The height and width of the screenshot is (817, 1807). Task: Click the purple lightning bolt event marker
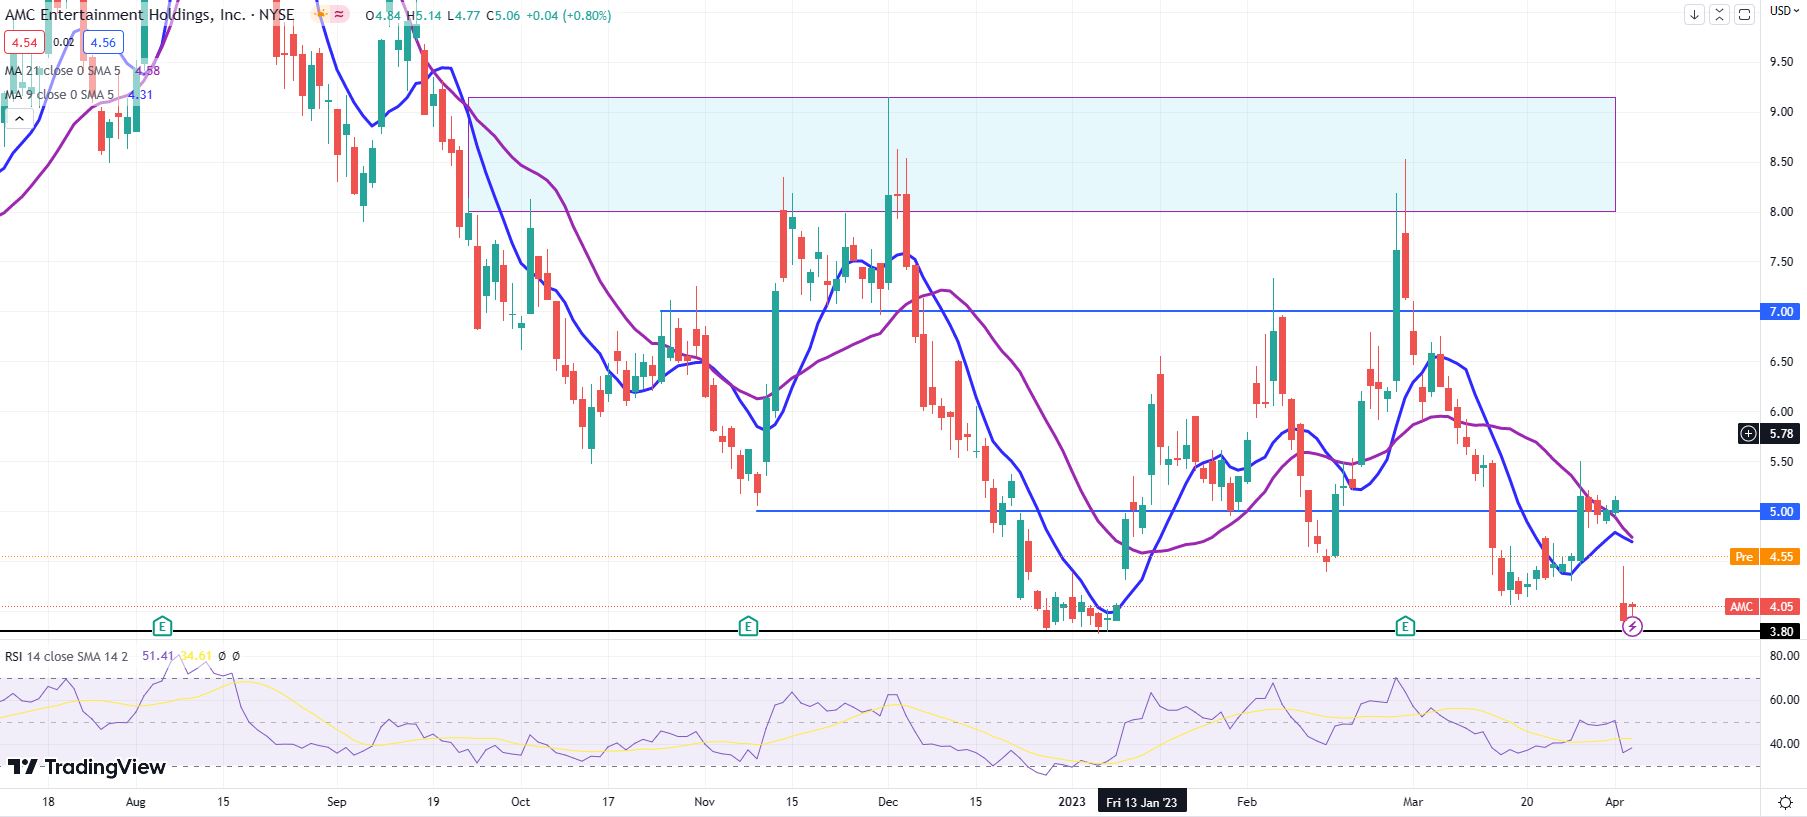(x=1632, y=627)
